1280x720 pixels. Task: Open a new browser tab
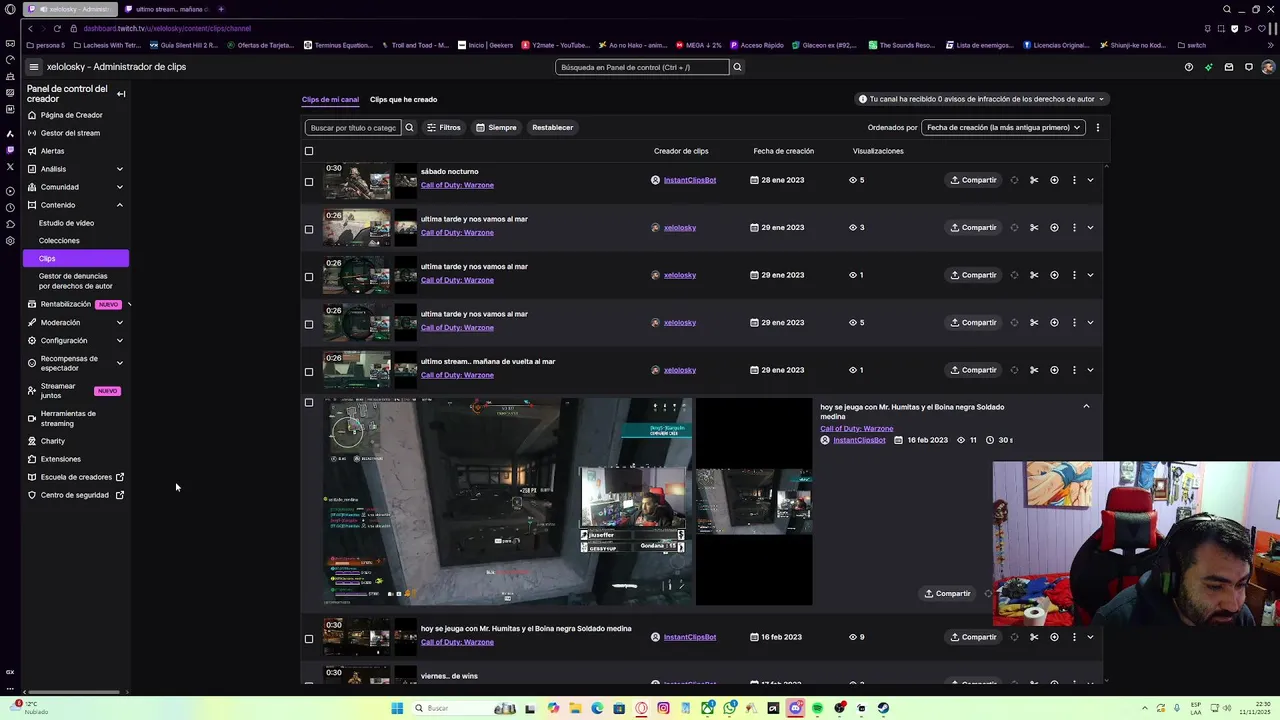point(221,9)
